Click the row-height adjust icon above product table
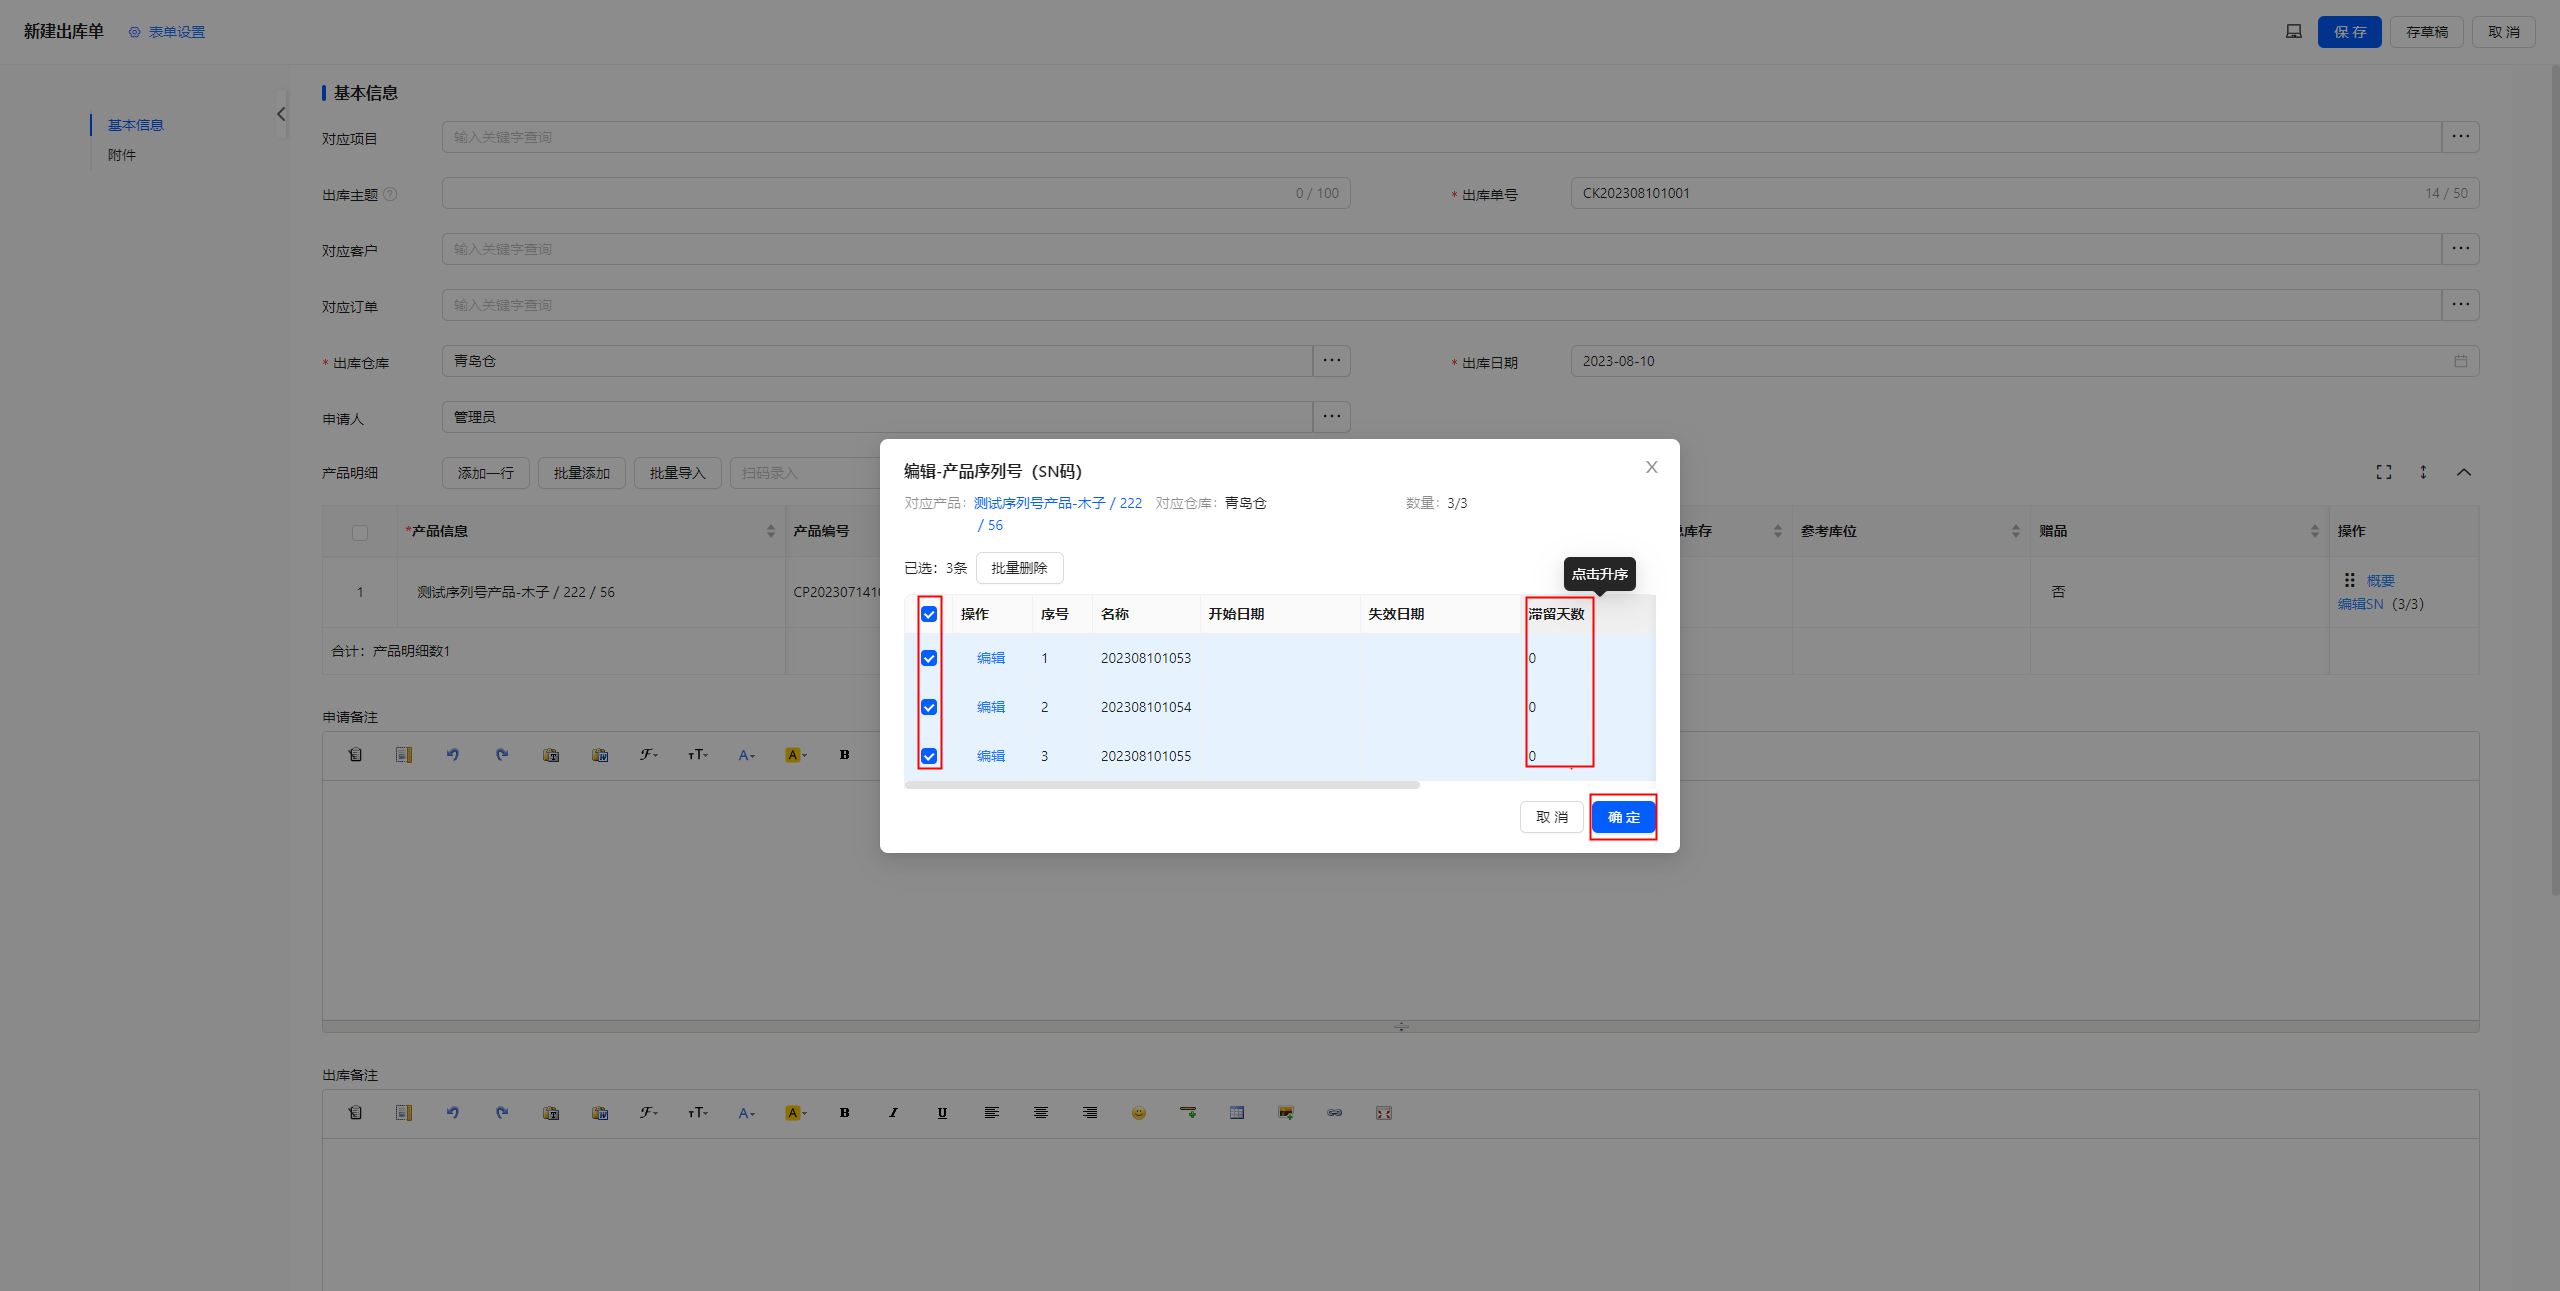Screen dimensions: 2560x1291 coord(2423,472)
